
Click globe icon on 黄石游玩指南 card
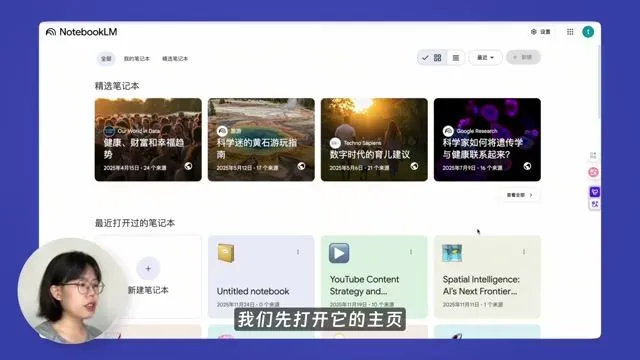point(301,166)
